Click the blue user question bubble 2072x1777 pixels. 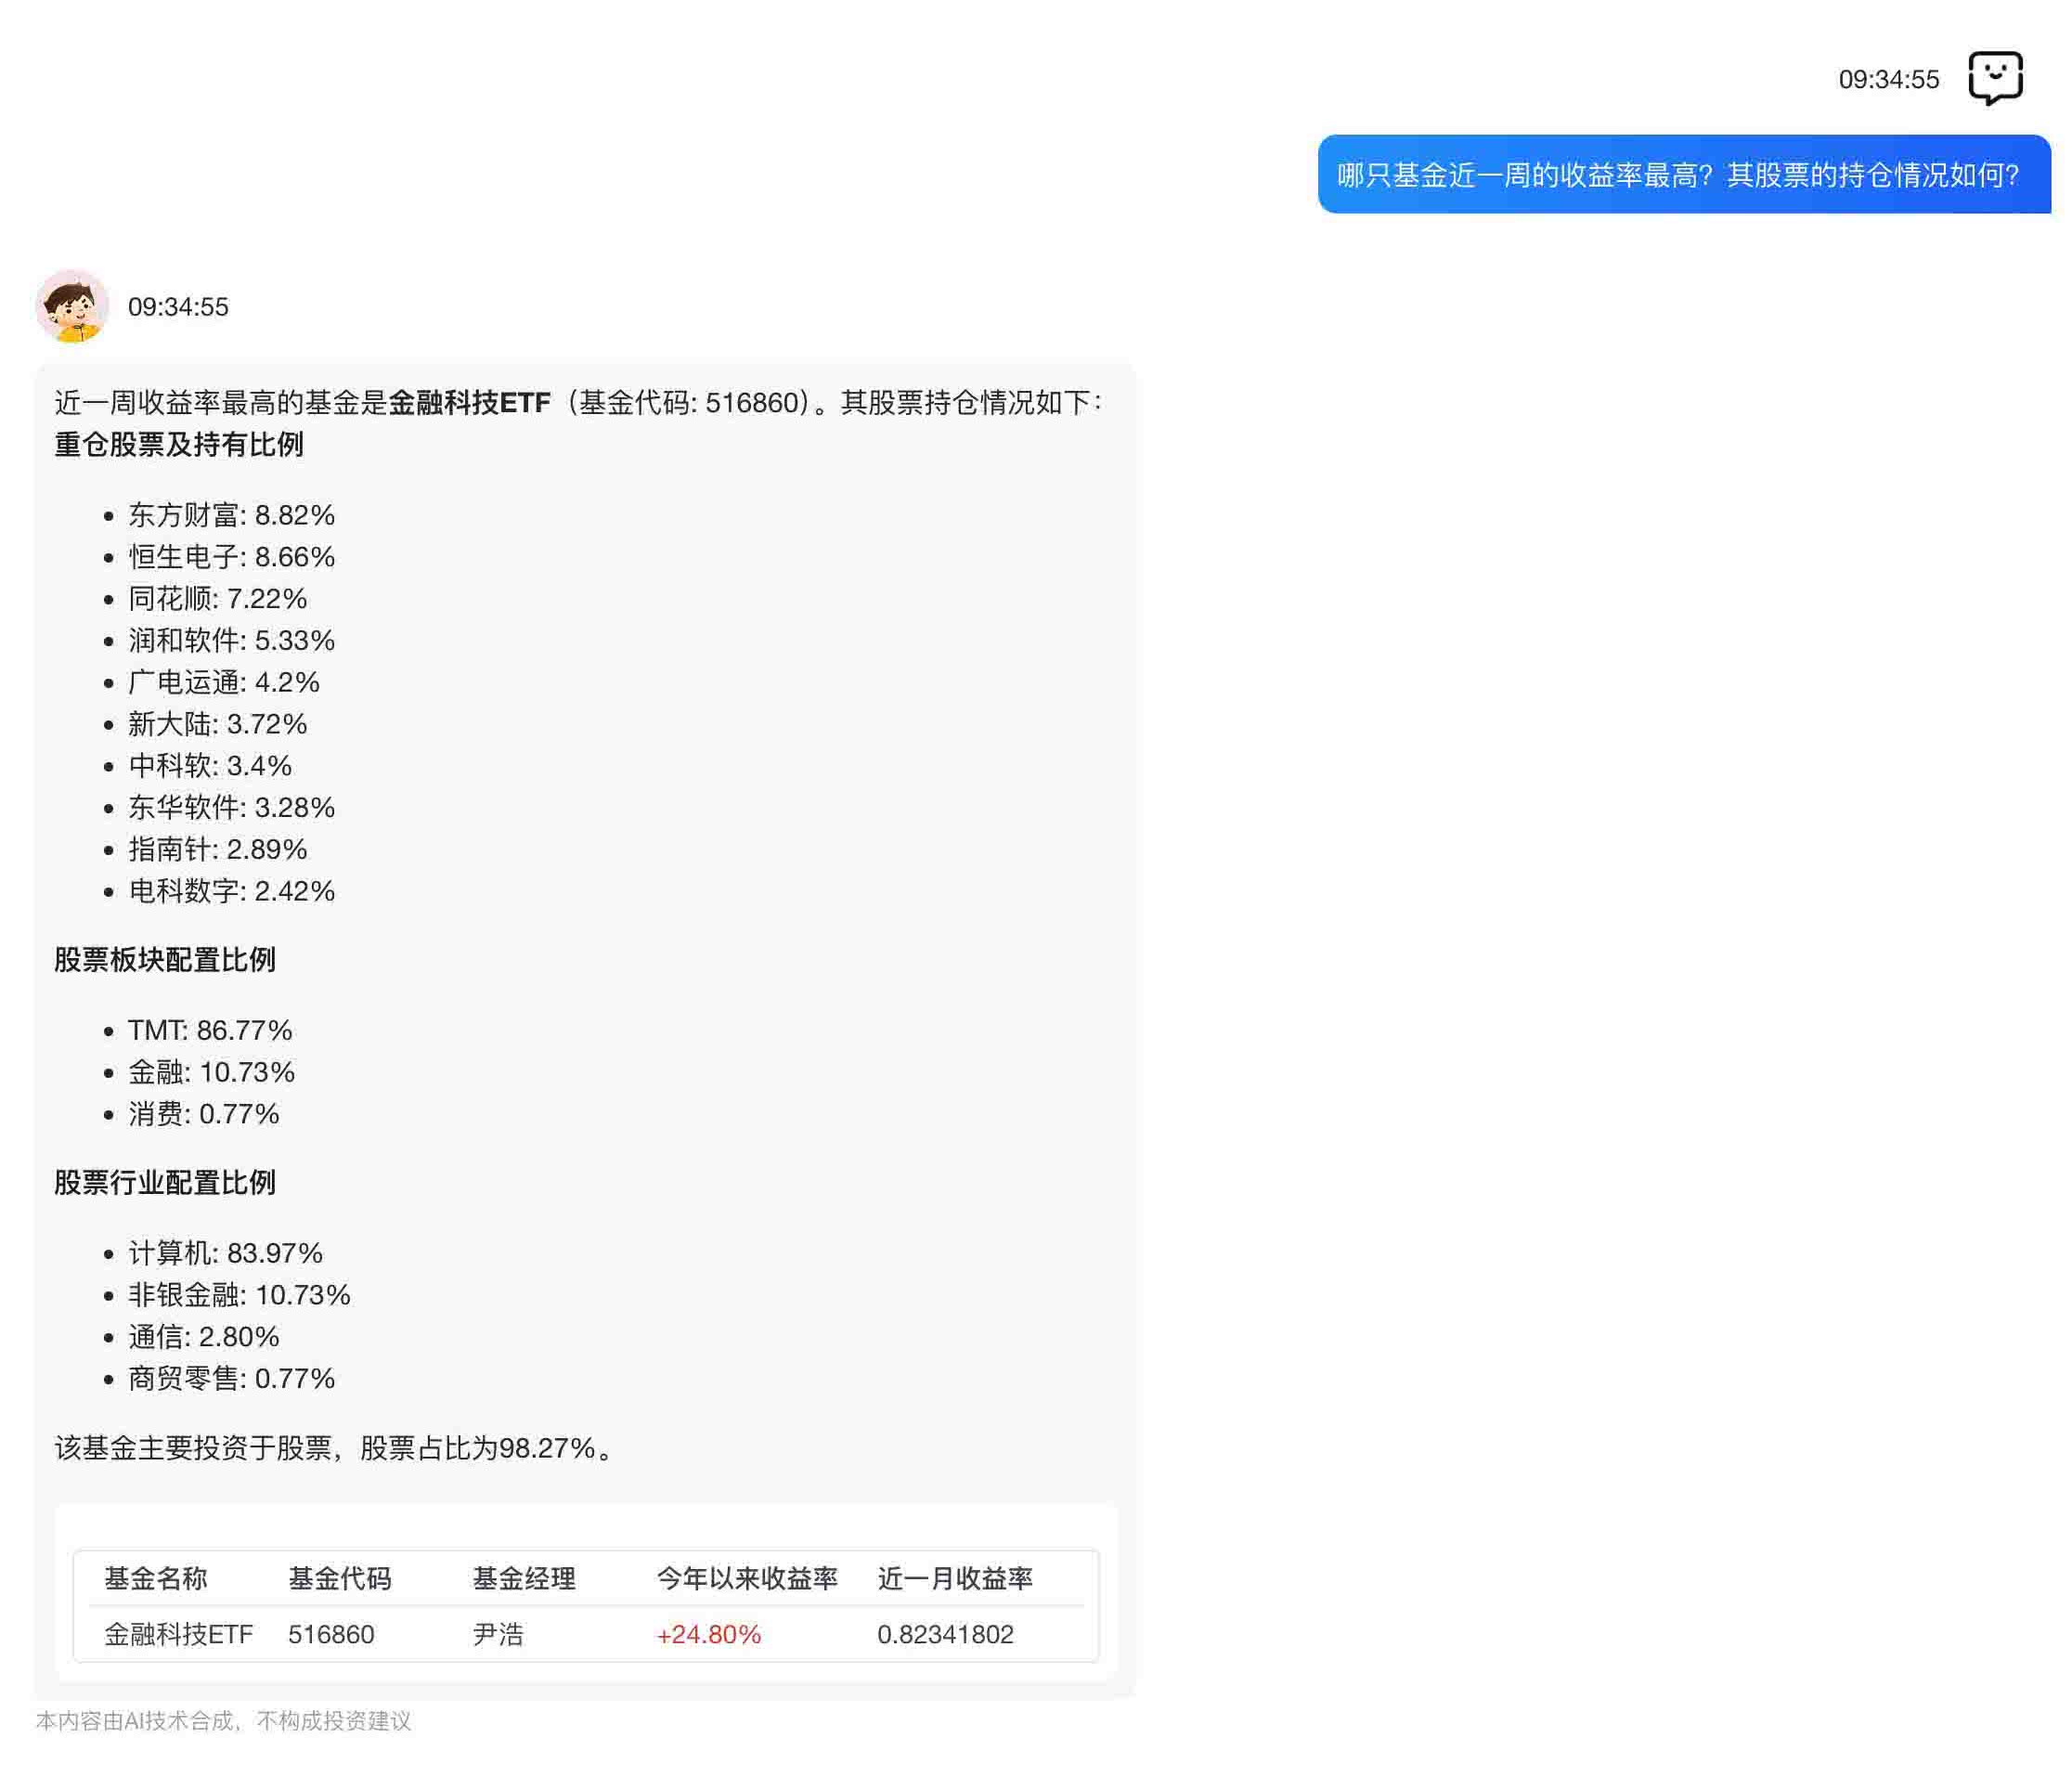1684,175
